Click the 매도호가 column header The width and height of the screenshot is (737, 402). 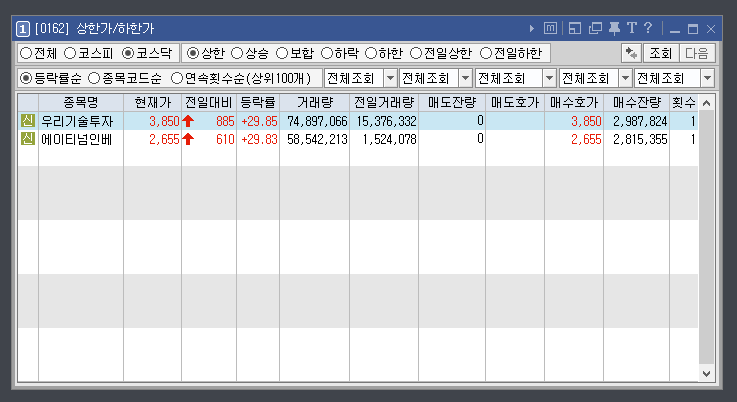[x=515, y=102]
